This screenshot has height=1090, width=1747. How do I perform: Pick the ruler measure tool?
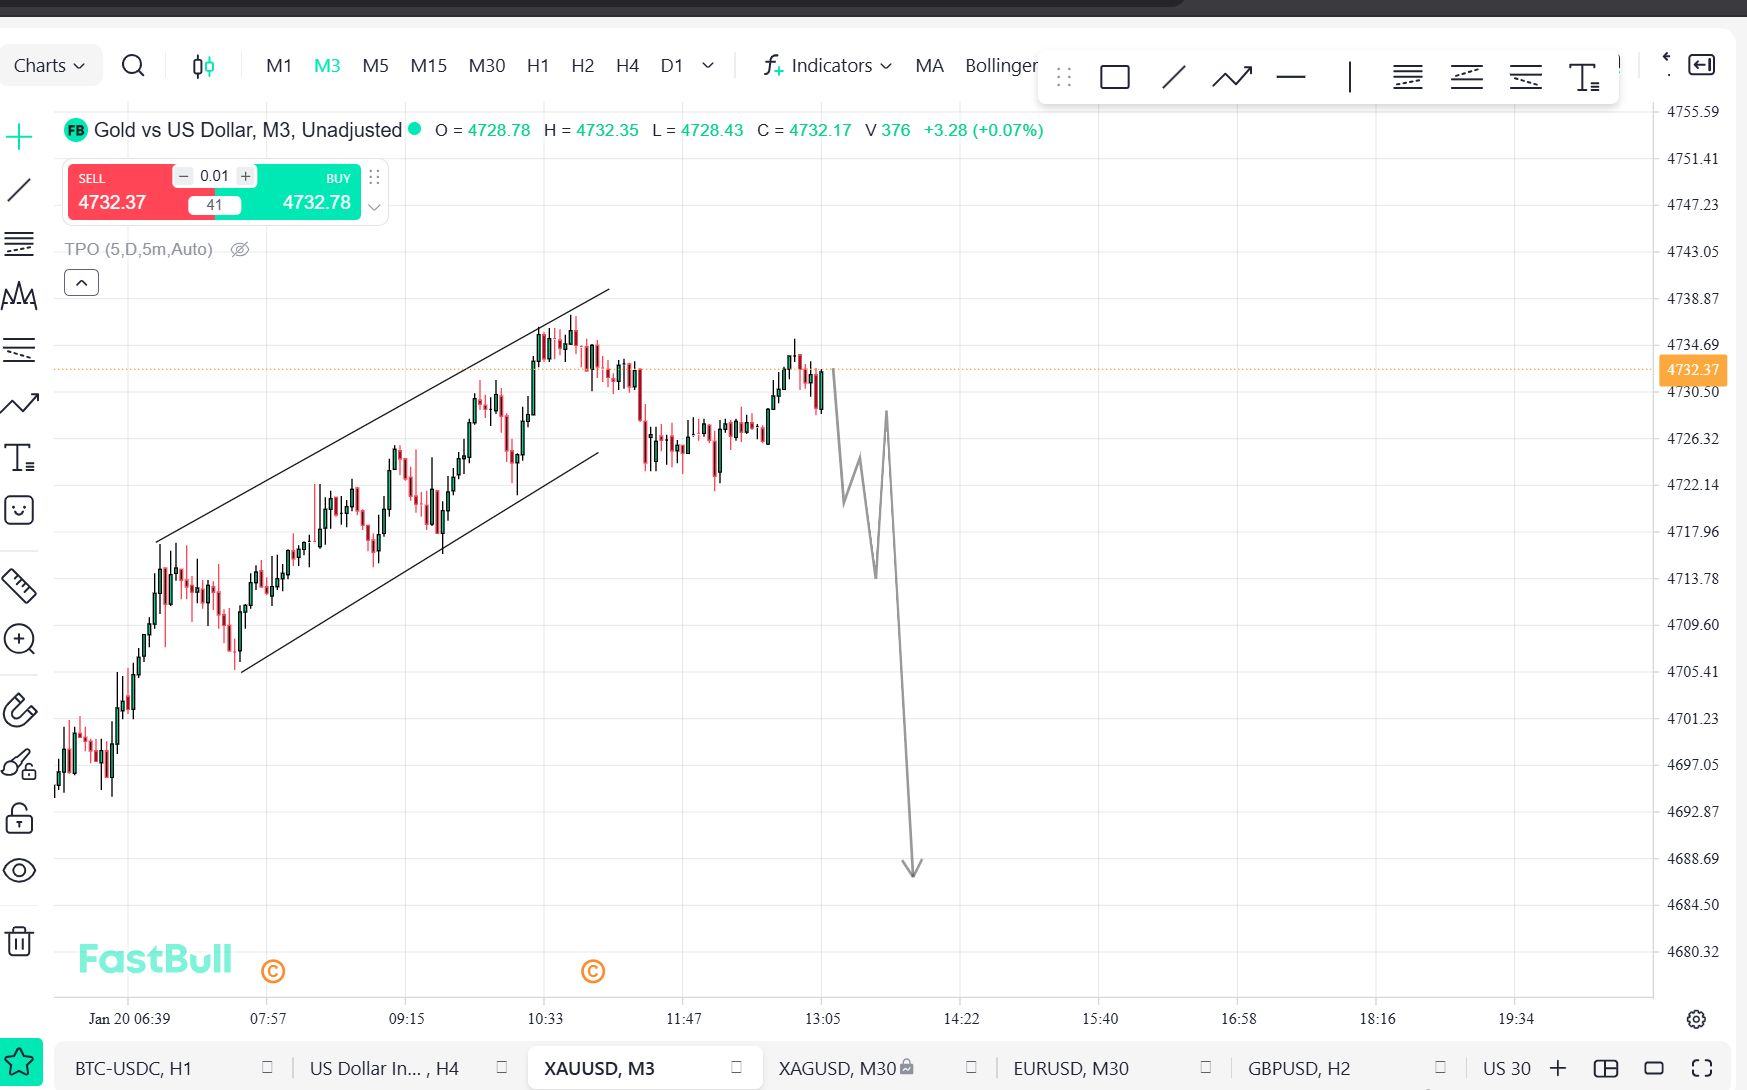[x=19, y=586]
